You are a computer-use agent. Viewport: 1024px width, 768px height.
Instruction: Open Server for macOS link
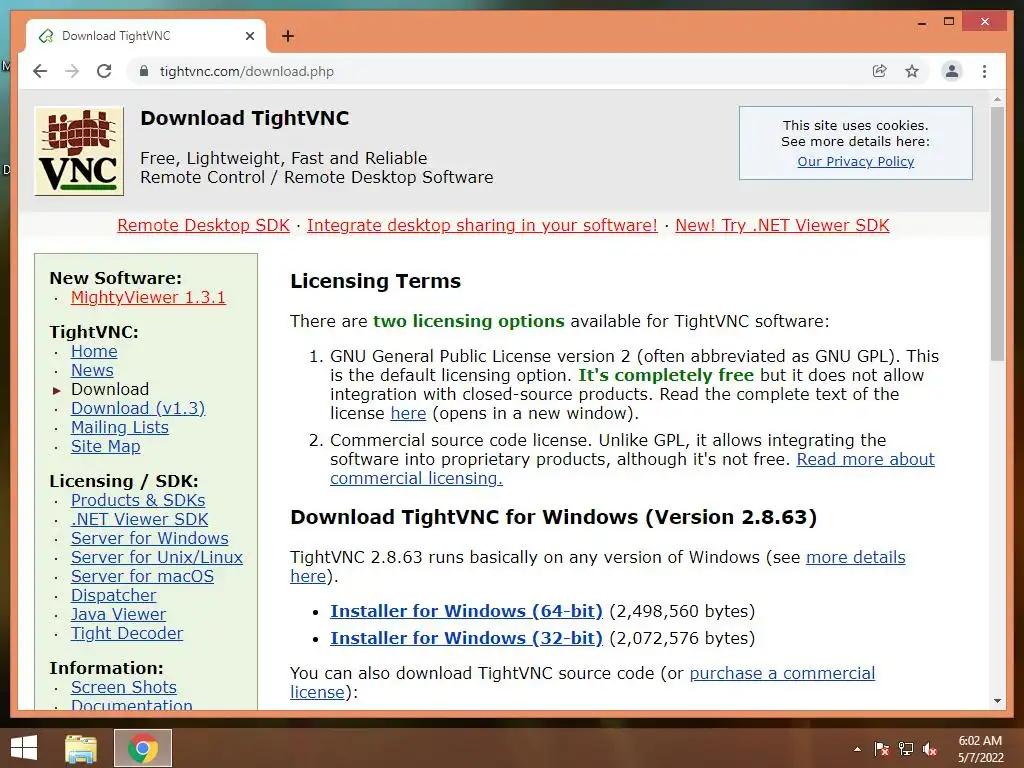click(x=142, y=576)
